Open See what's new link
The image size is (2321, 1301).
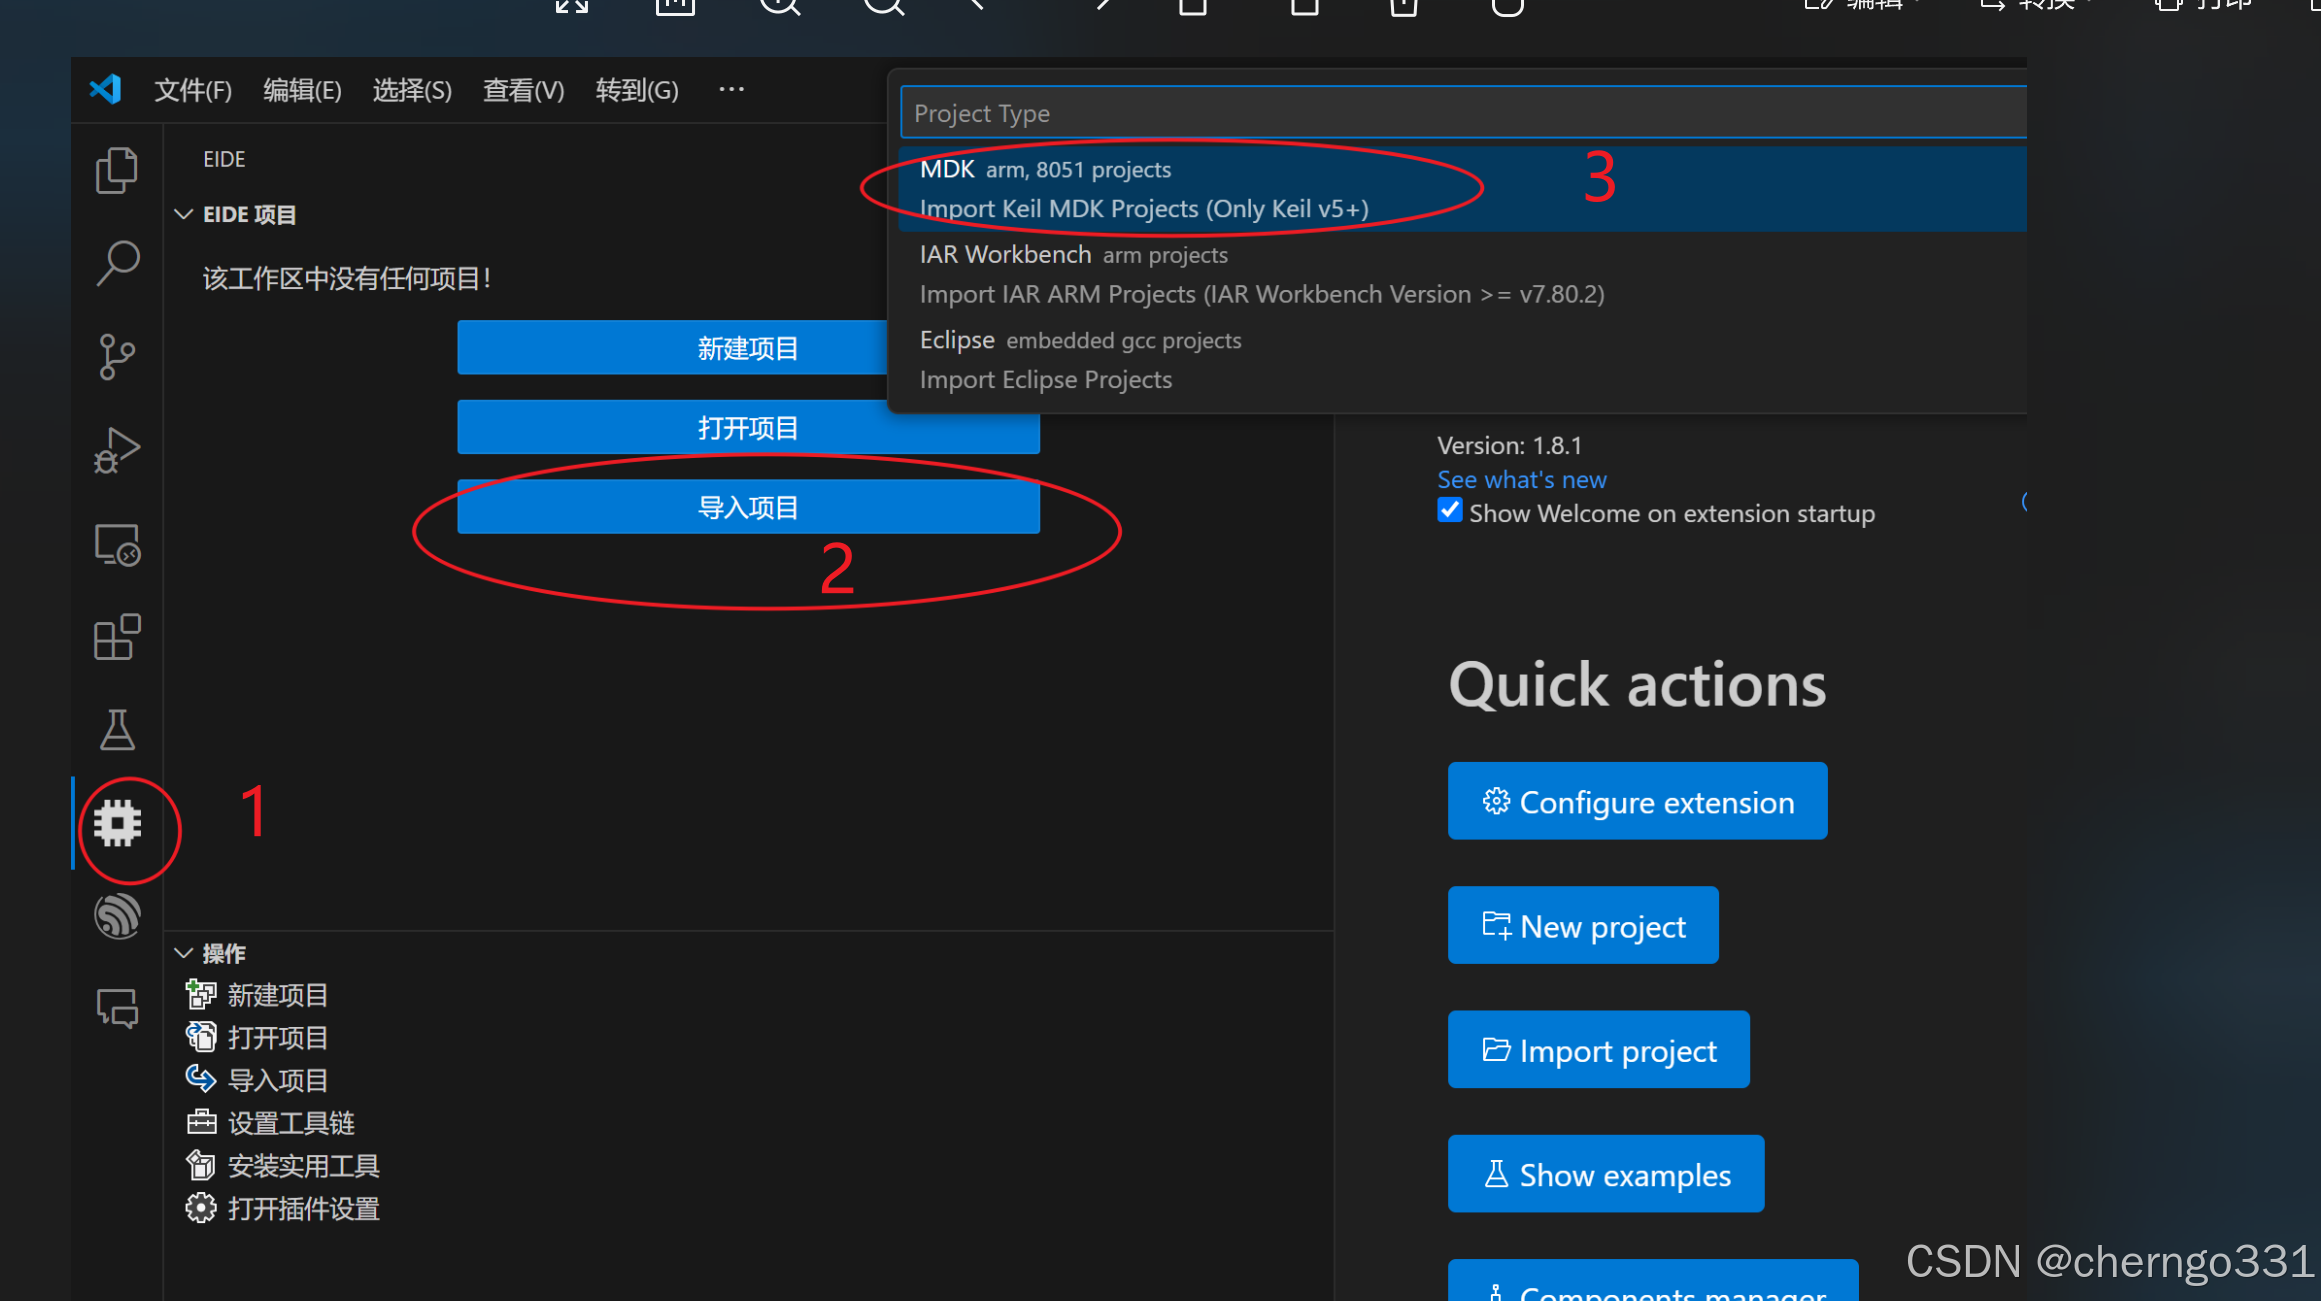click(1521, 479)
